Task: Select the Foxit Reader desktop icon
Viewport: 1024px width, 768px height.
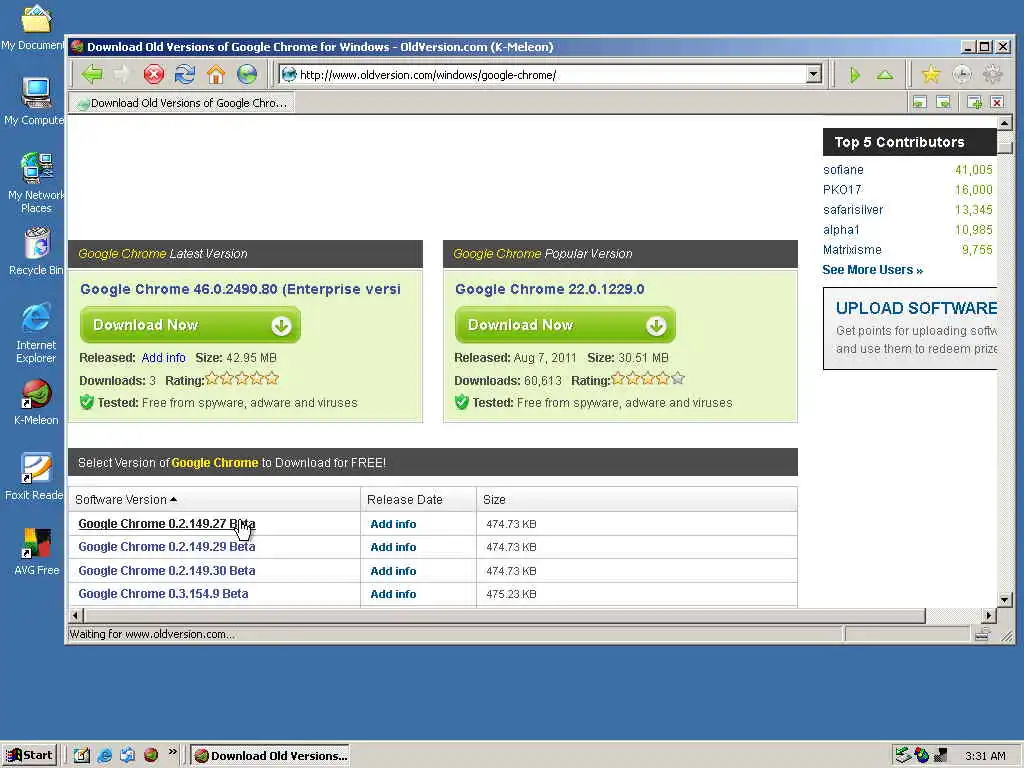Action: pyautogui.click(x=35, y=476)
